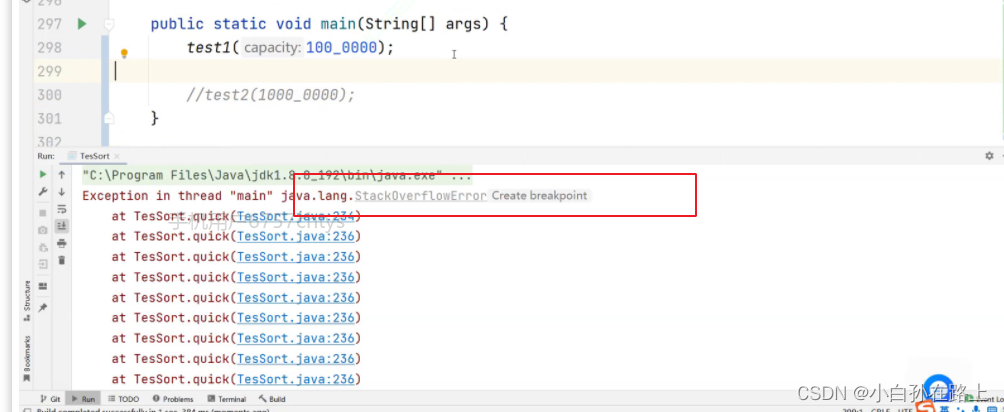Click the 'Exception in thread "main"' text

tap(179, 195)
